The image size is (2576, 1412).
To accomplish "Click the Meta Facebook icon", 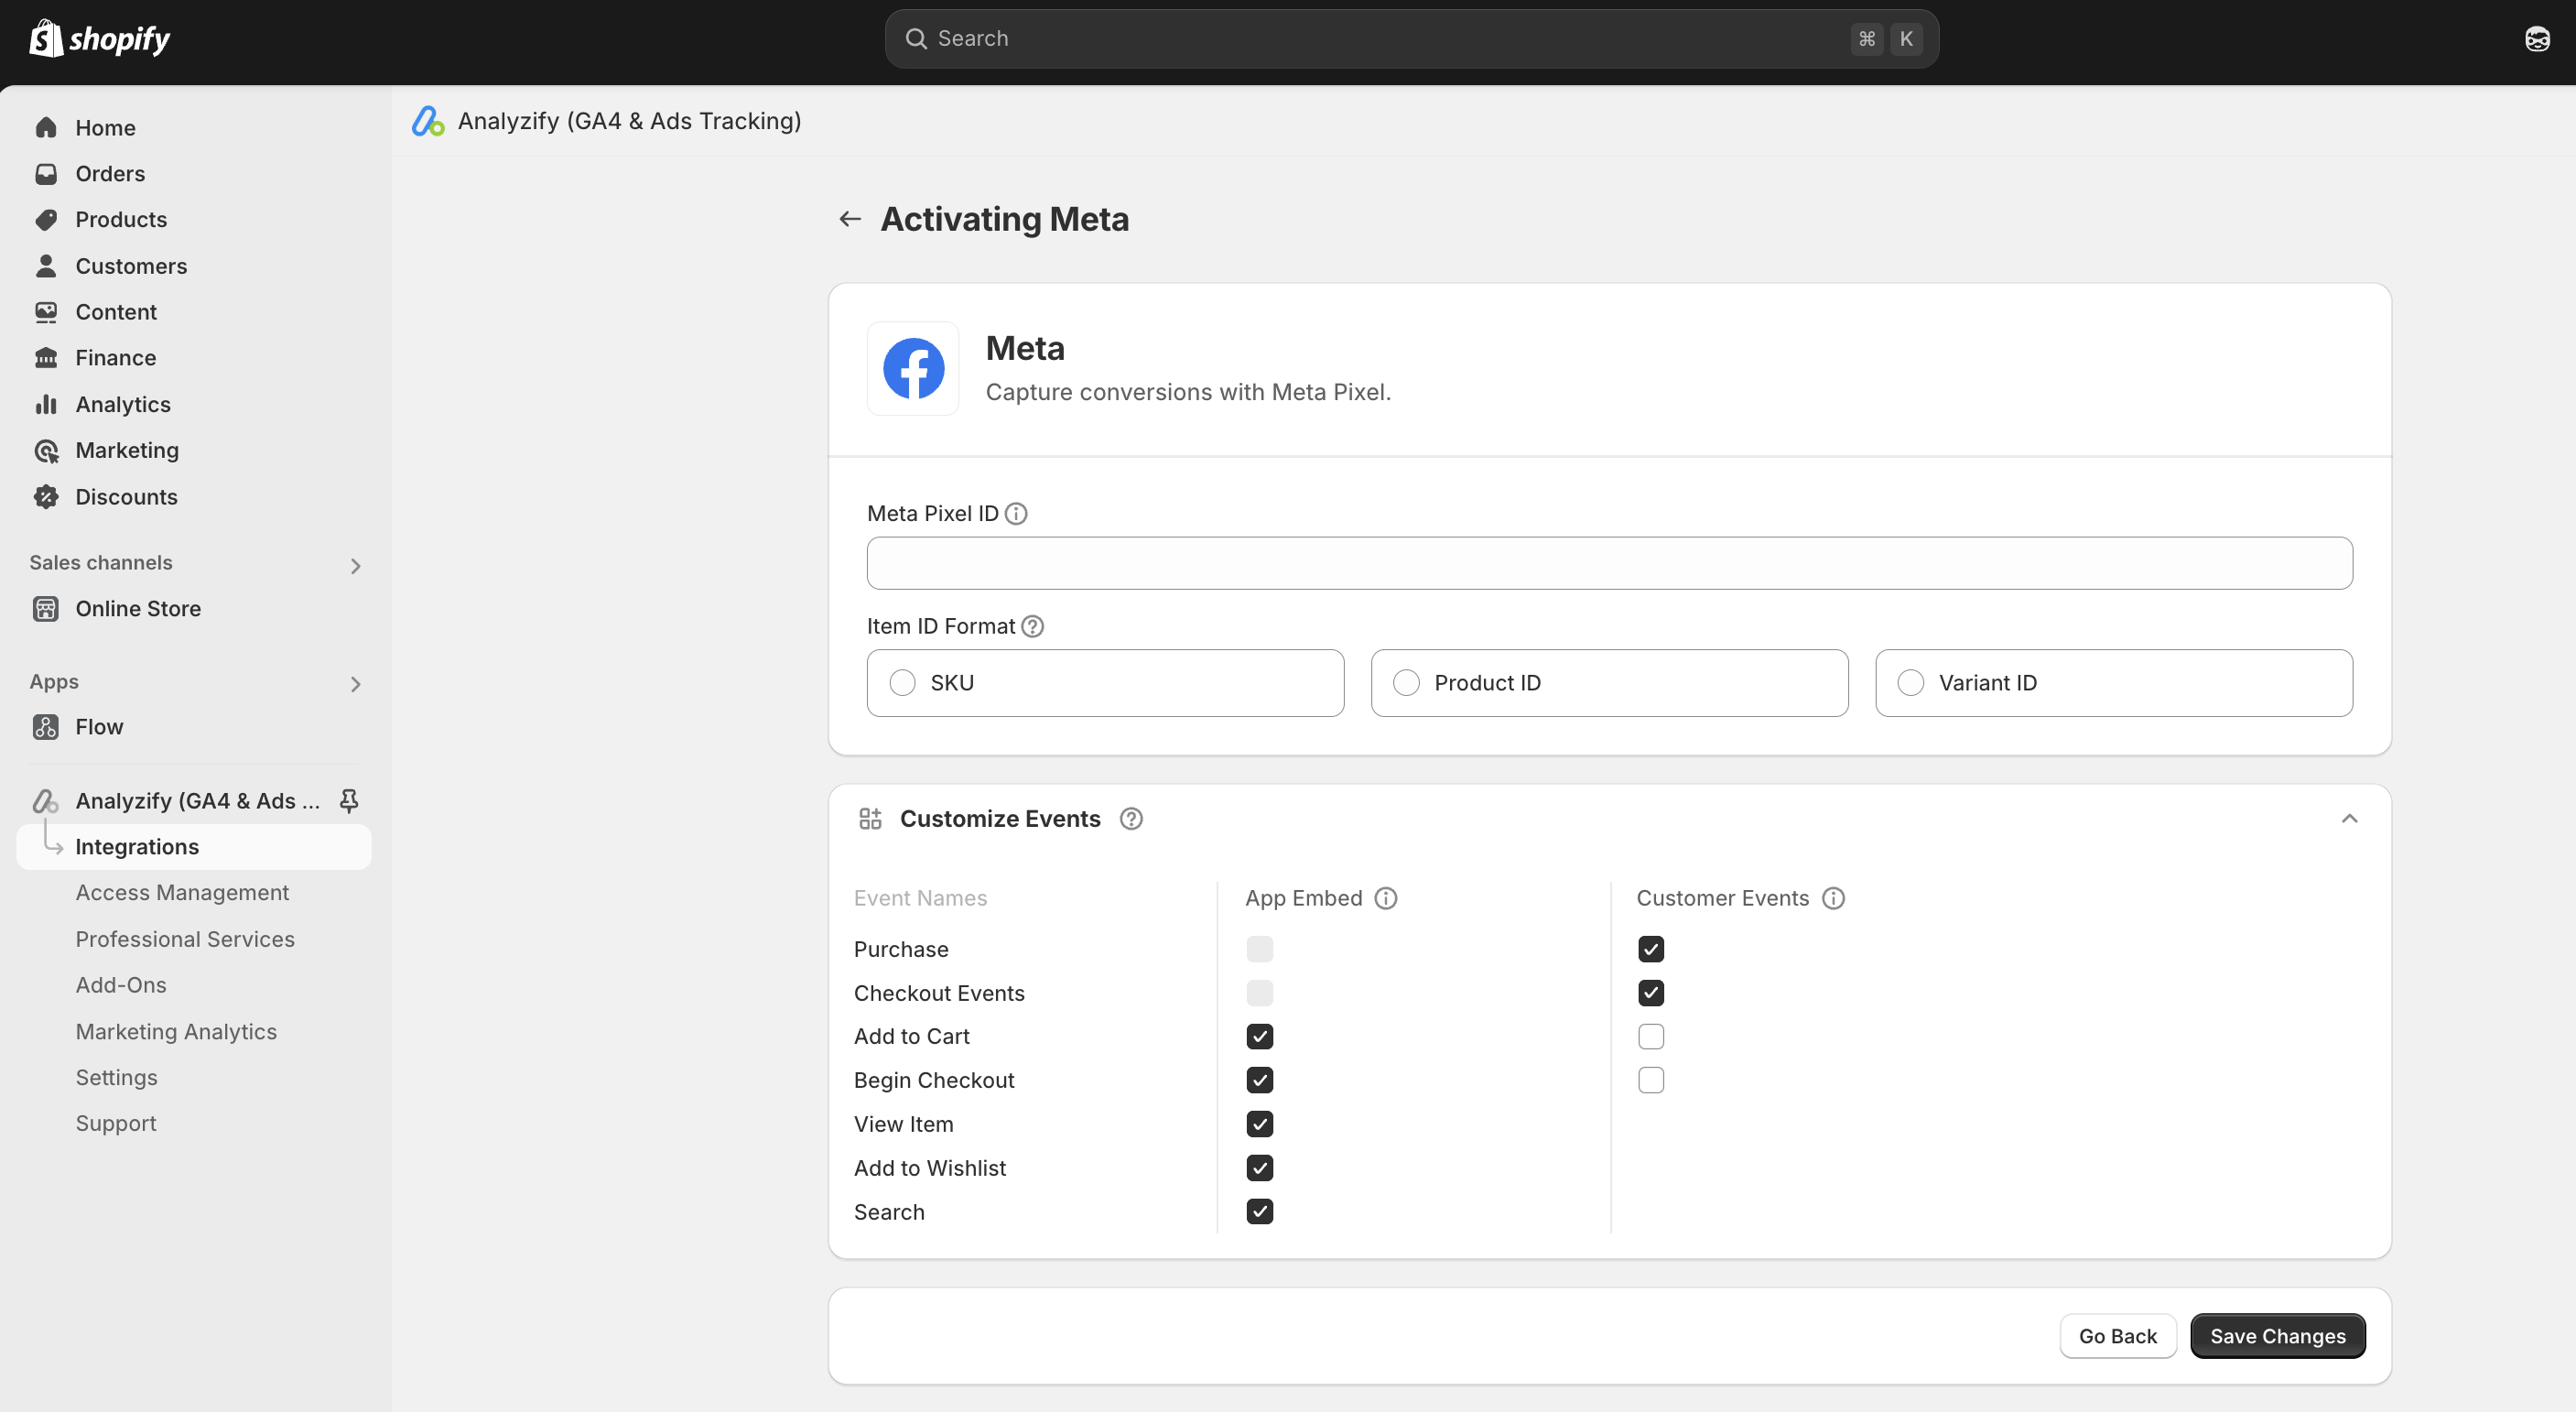I will [913, 367].
